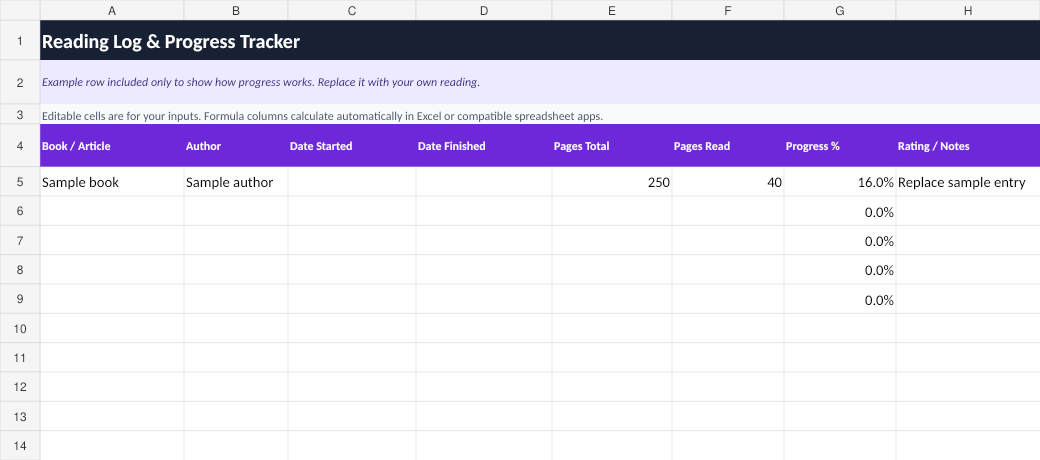Image resolution: width=1040 pixels, height=460 pixels.
Task: Select the 0.0% cell in row 8
Action: click(840, 270)
